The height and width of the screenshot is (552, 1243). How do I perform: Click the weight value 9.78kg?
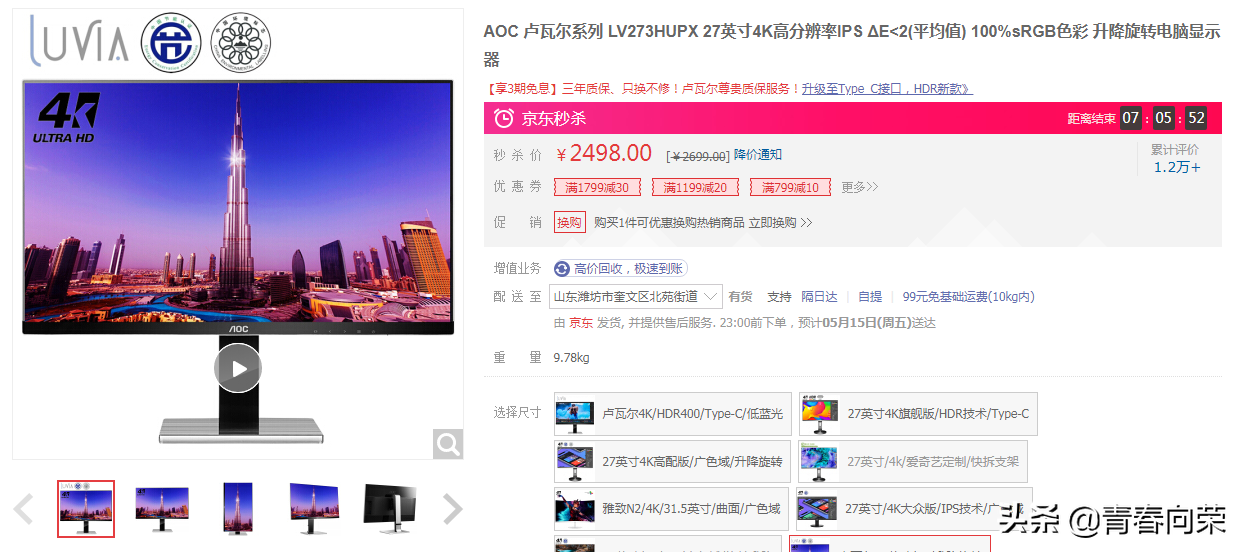(x=571, y=358)
